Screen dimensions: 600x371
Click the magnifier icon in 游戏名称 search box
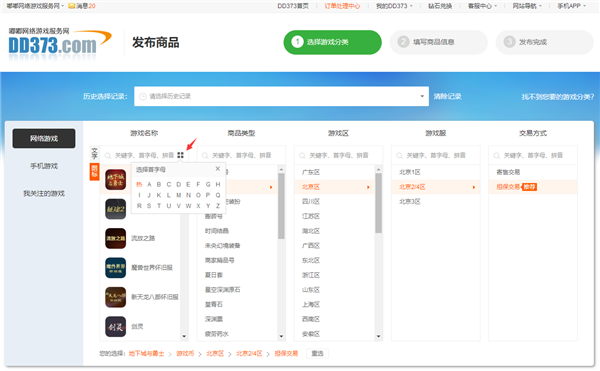tap(108, 156)
